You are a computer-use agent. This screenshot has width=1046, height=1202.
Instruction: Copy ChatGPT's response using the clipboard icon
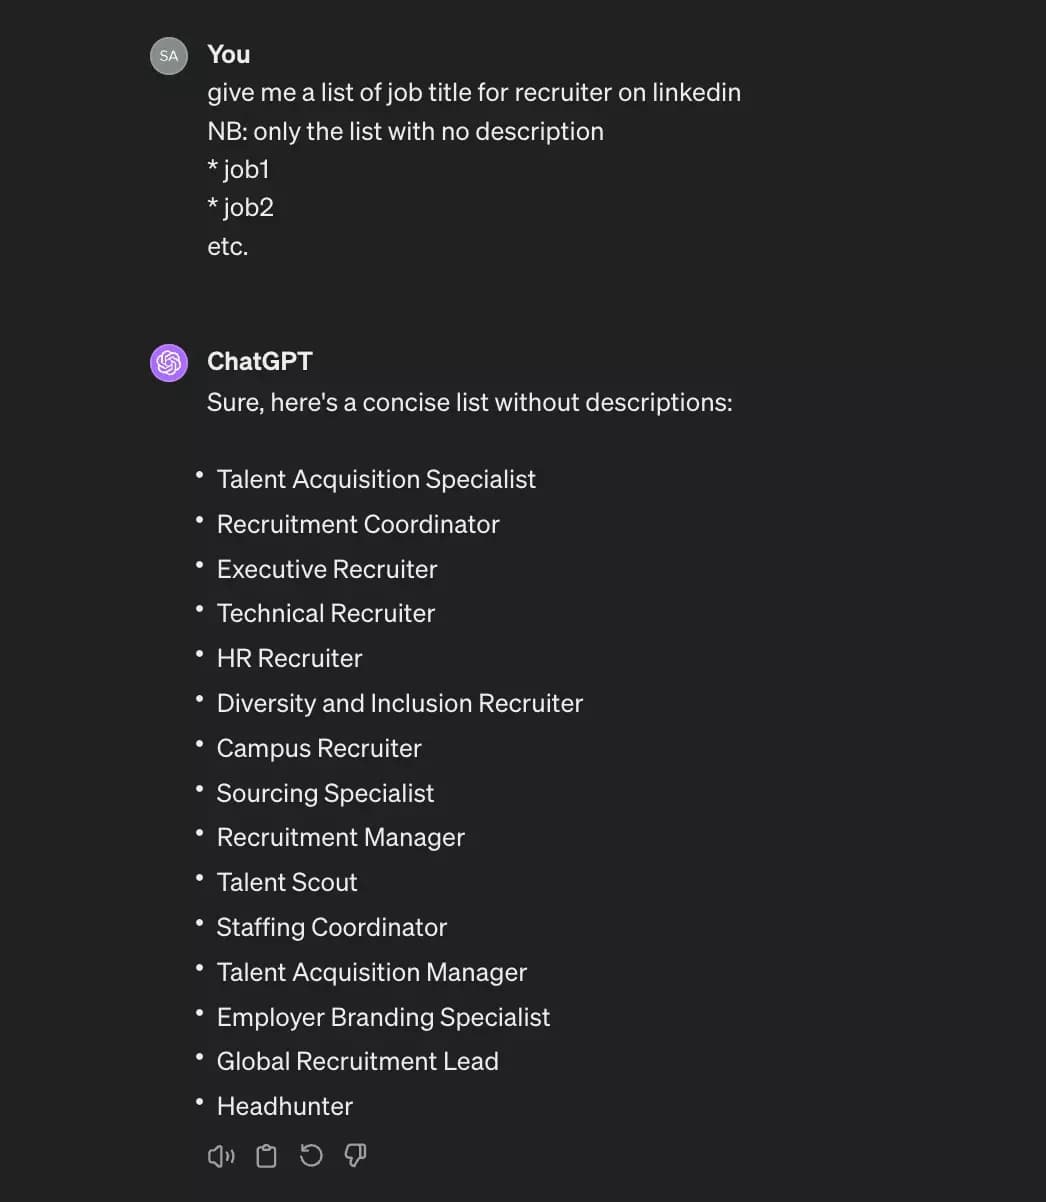click(x=266, y=1155)
